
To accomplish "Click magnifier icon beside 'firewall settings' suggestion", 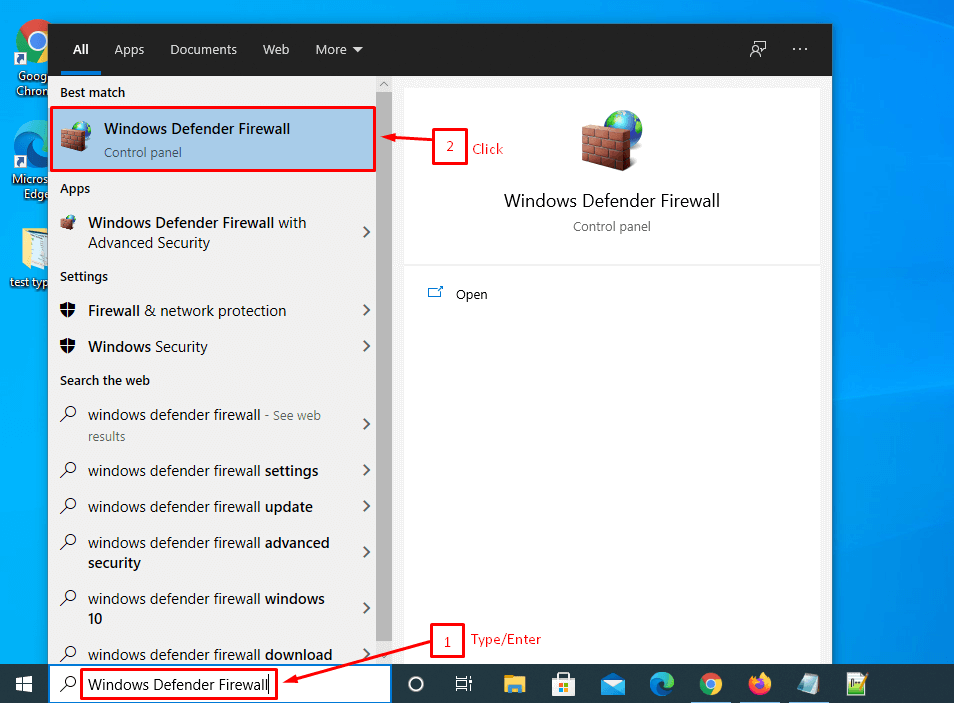I will [68, 470].
